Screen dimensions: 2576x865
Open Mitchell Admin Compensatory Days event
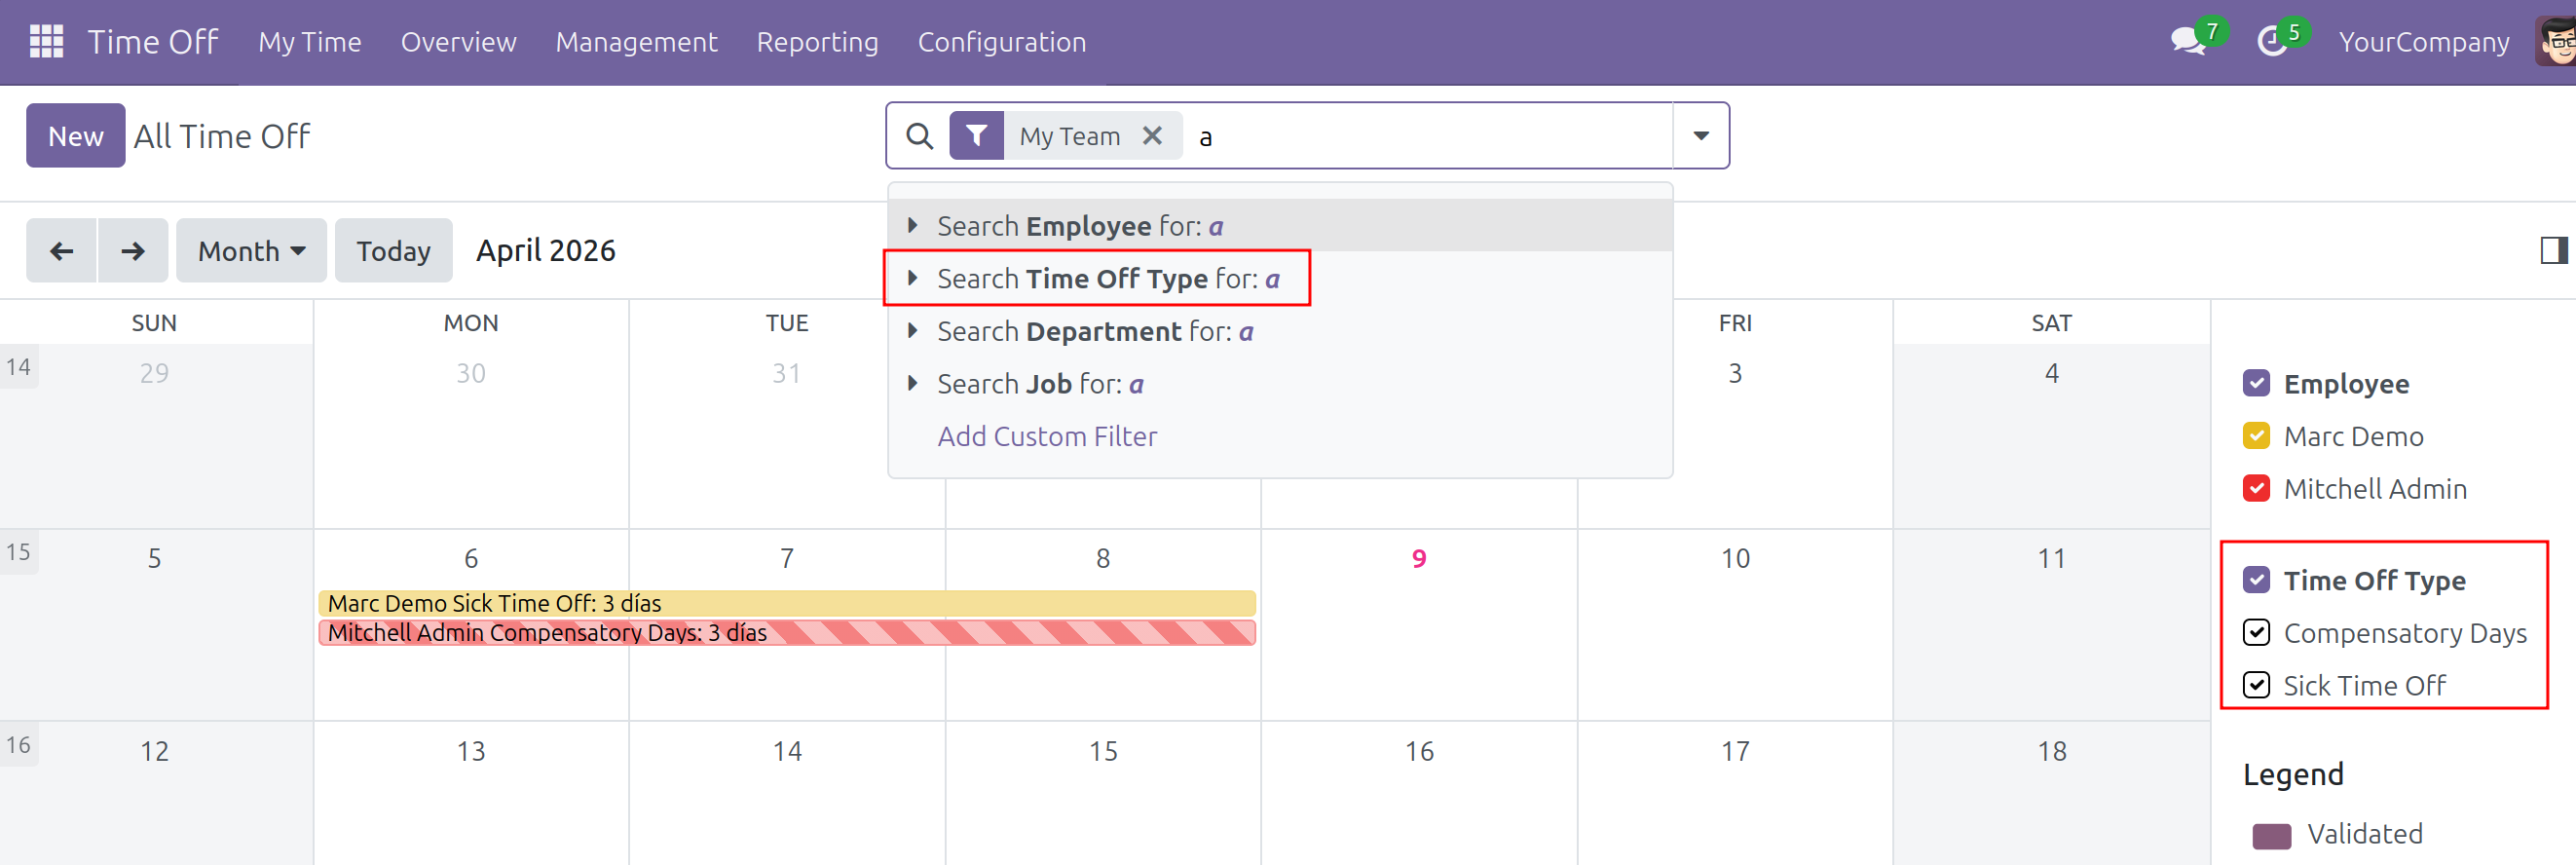click(x=786, y=633)
